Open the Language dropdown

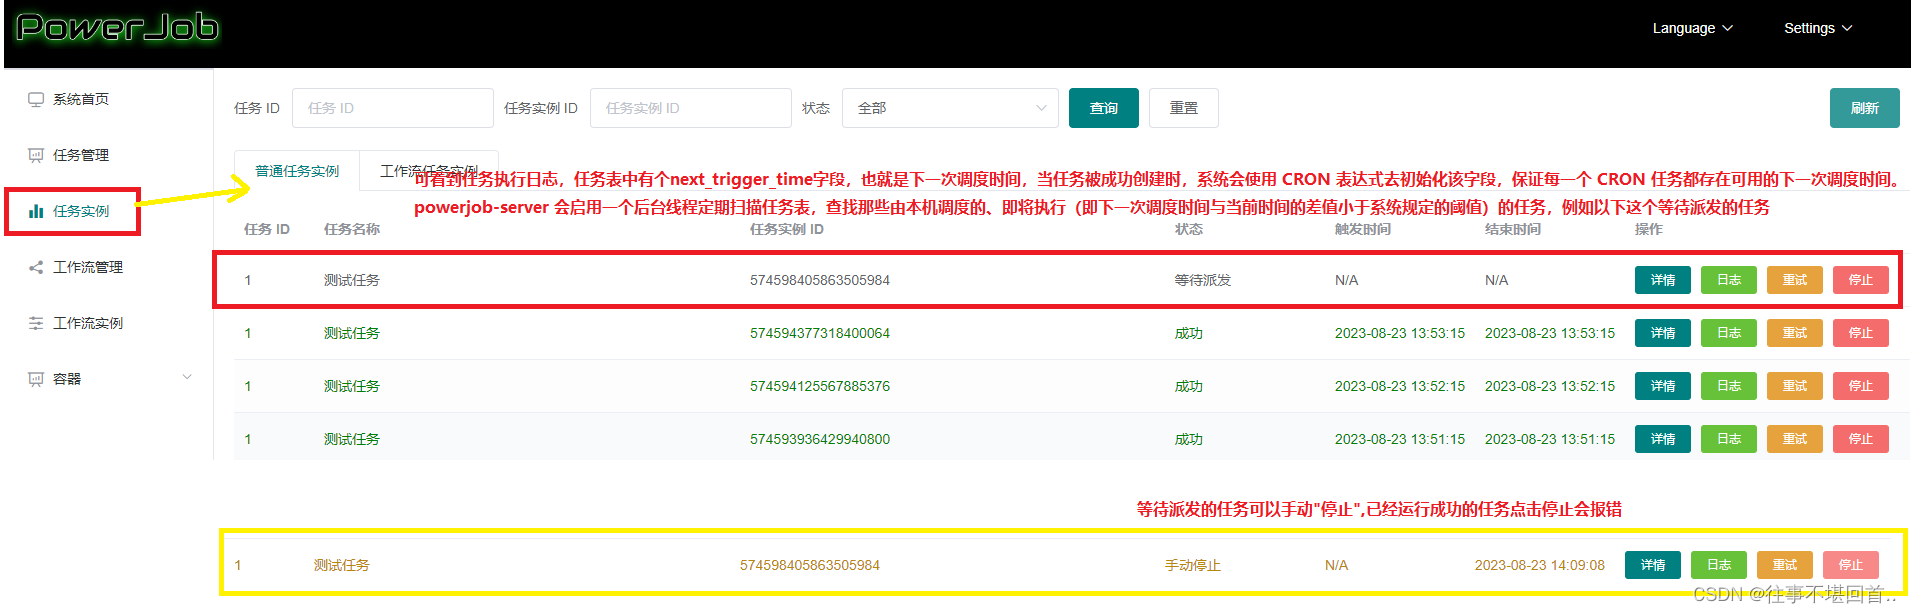click(1692, 28)
